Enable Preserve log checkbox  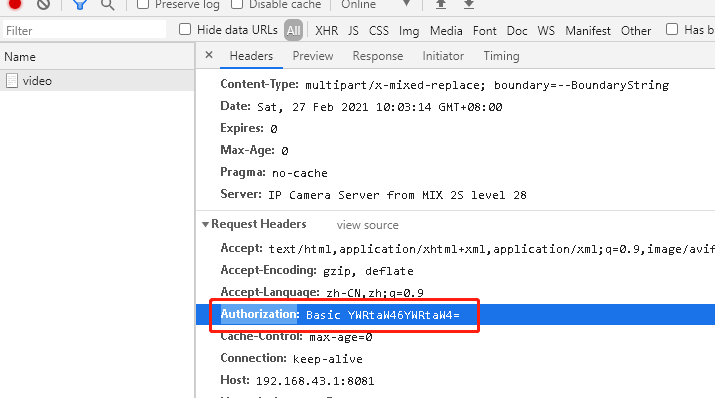pyautogui.click(x=143, y=4)
